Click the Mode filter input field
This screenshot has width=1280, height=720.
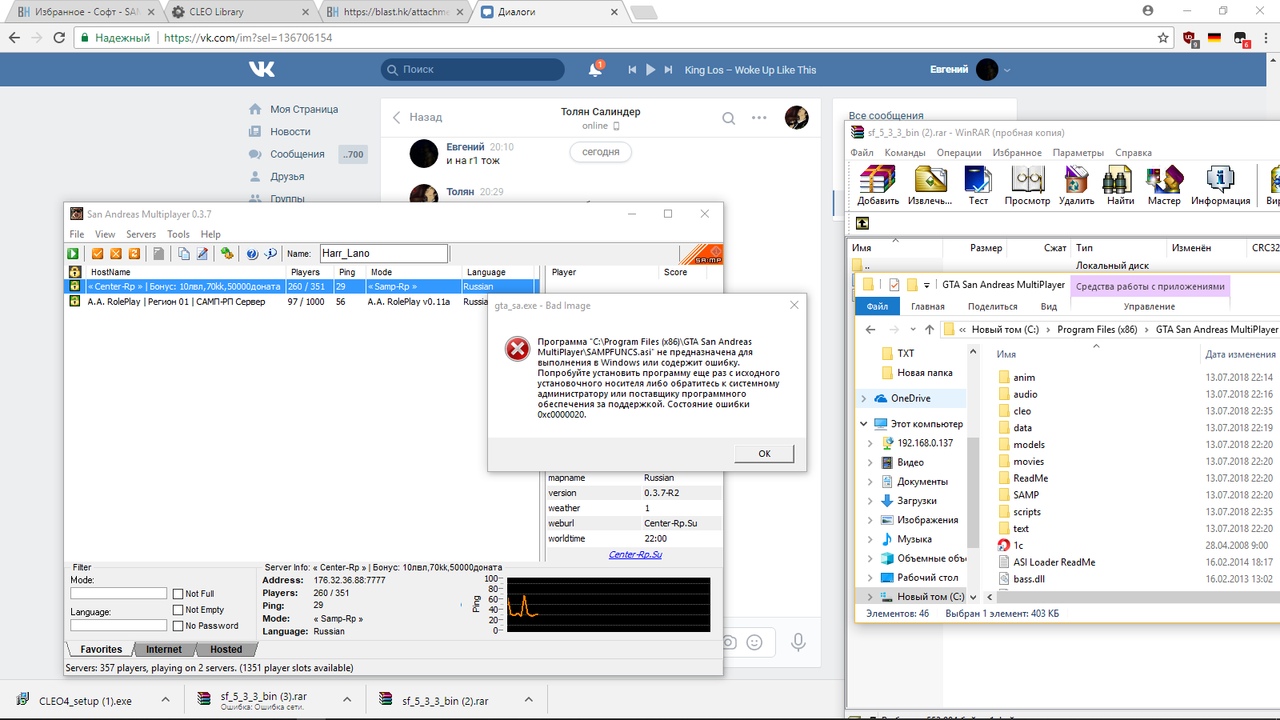[x=118, y=593]
